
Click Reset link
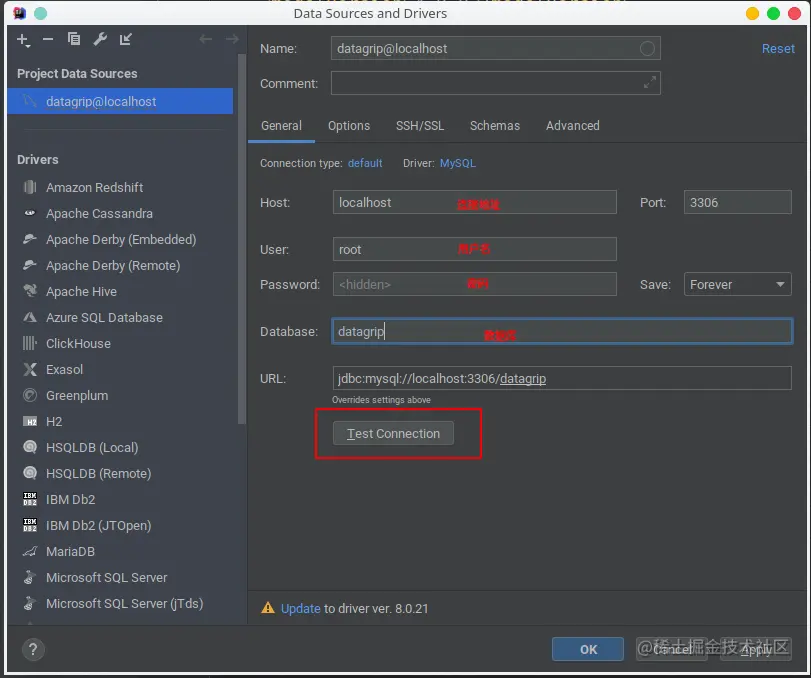(x=778, y=49)
